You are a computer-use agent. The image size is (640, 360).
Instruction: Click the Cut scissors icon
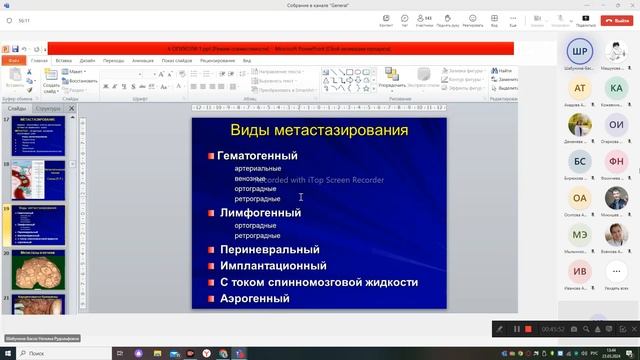coord(29,72)
